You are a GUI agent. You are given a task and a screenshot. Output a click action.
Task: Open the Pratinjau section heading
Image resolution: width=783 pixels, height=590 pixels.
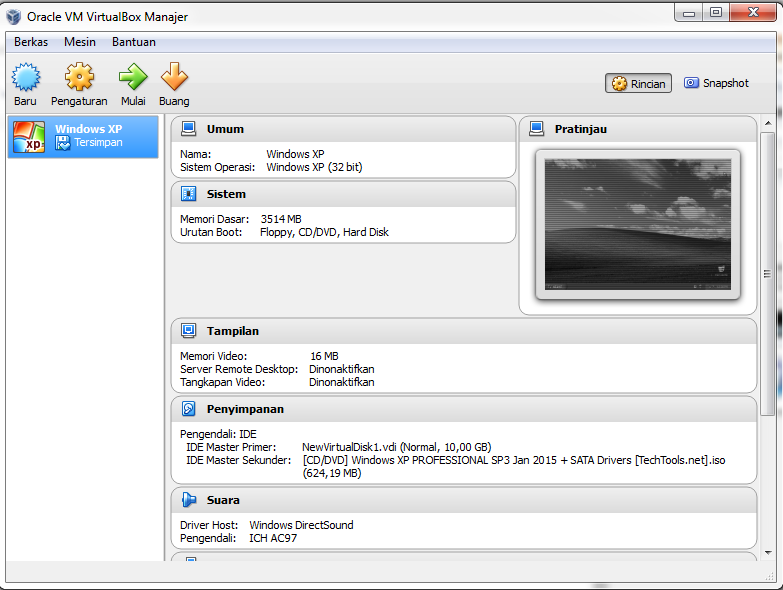pyautogui.click(x=581, y=129)
